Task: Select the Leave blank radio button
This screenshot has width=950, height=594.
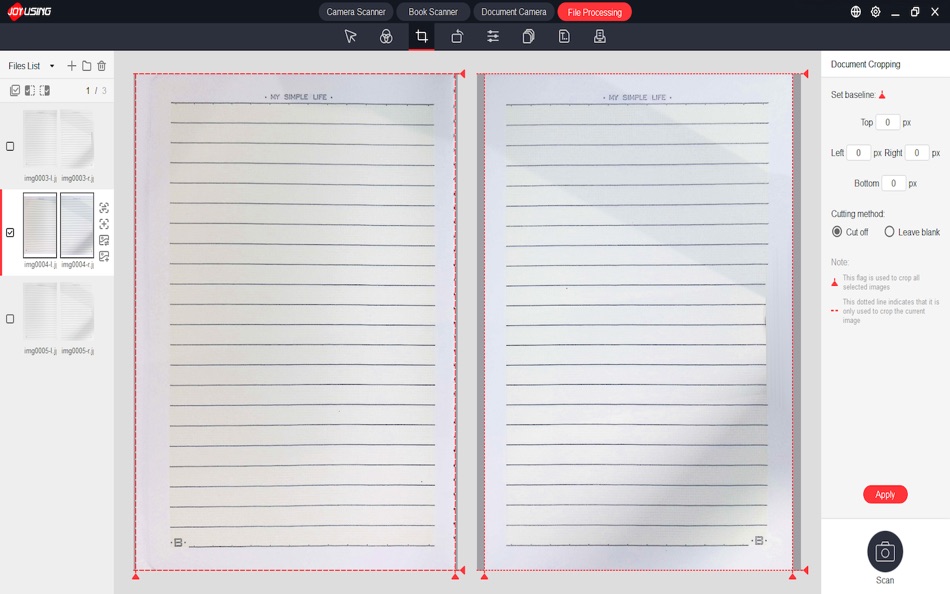Action: [x=888, y=231]
